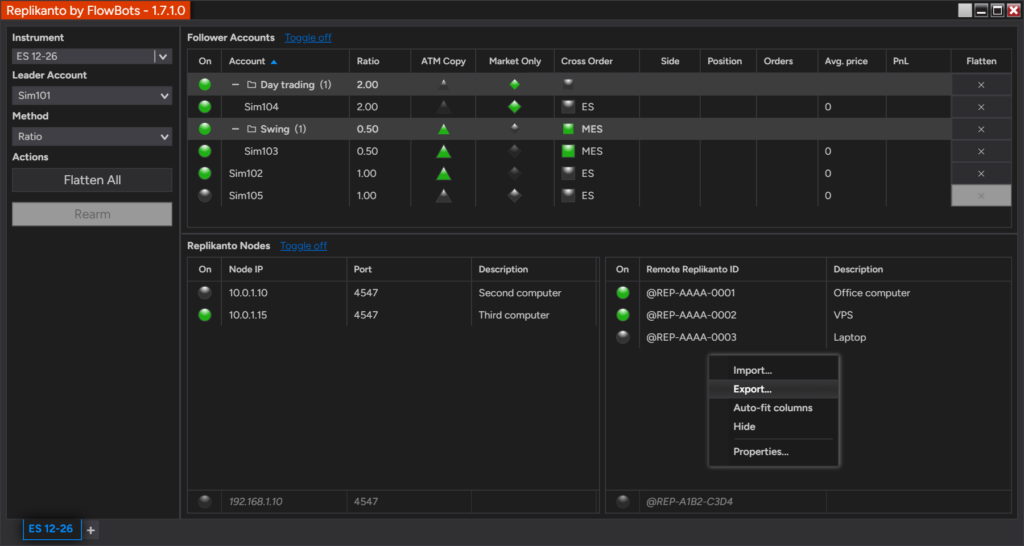The image size is (1024, 546).
Task: Click new remote ID field @REP-A1B2-C3D4
Action: pyautogui.click(x=733, y=502)
